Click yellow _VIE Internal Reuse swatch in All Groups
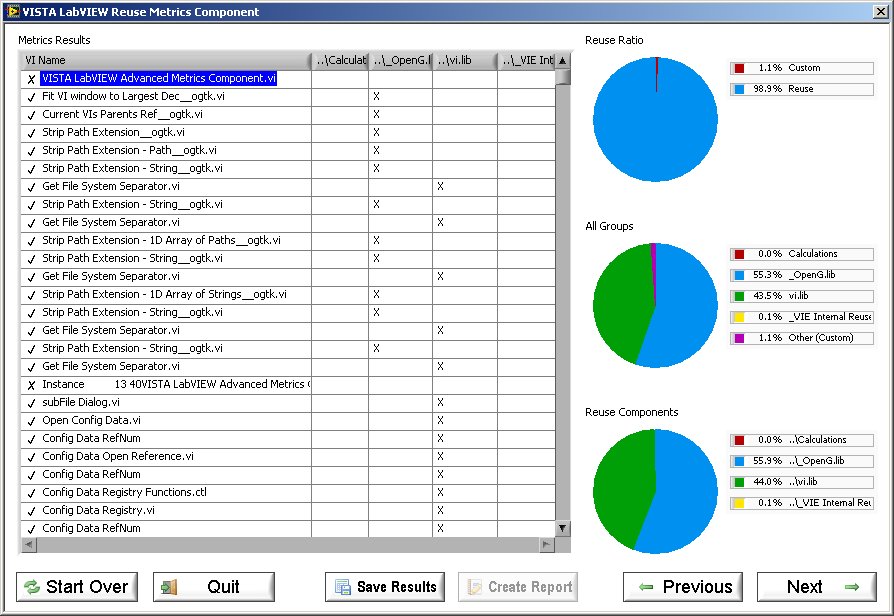The height and width of the screenshot is (616, 894). click(739, 318)
